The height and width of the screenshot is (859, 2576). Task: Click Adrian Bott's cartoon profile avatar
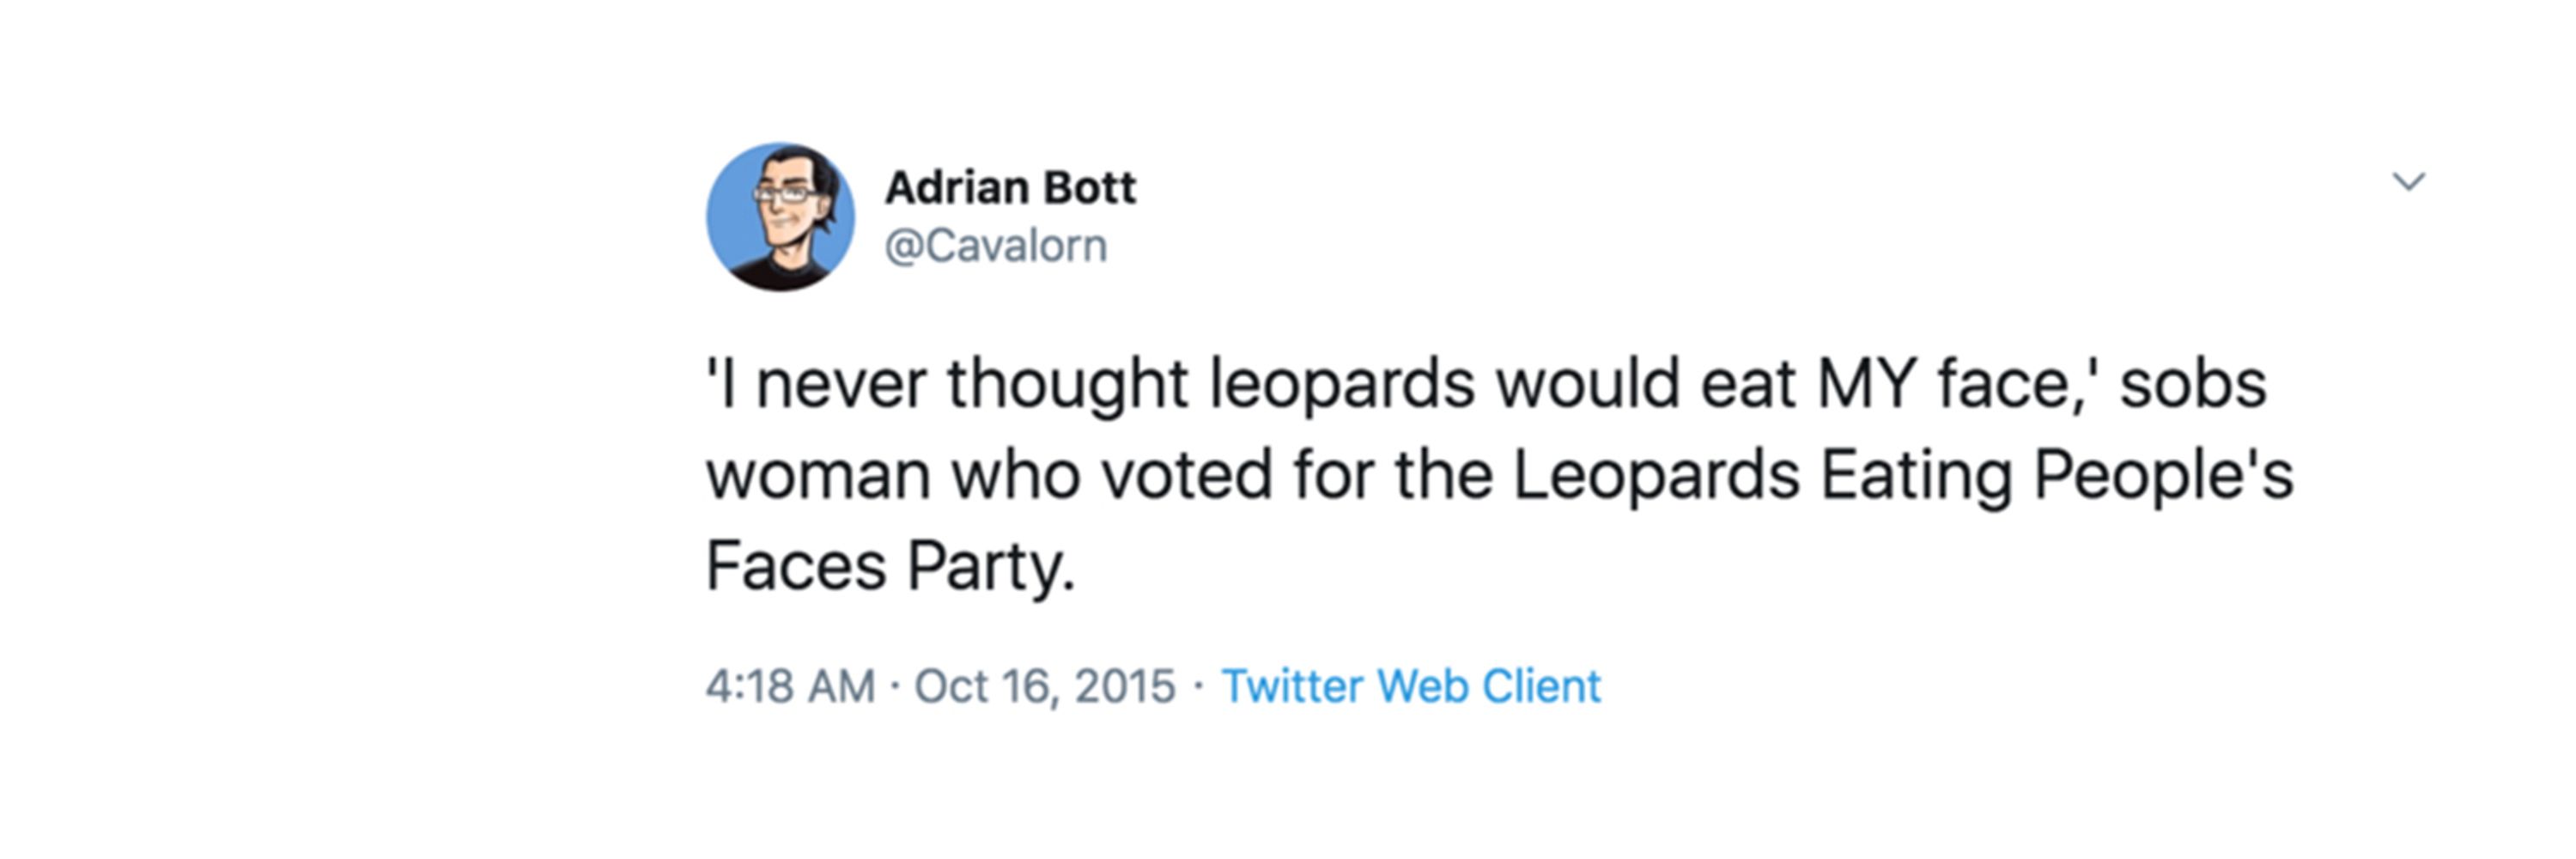[780, 216]
